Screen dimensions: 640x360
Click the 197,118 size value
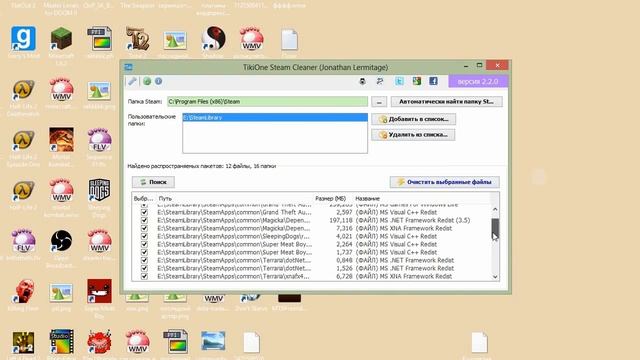[340, 220]
